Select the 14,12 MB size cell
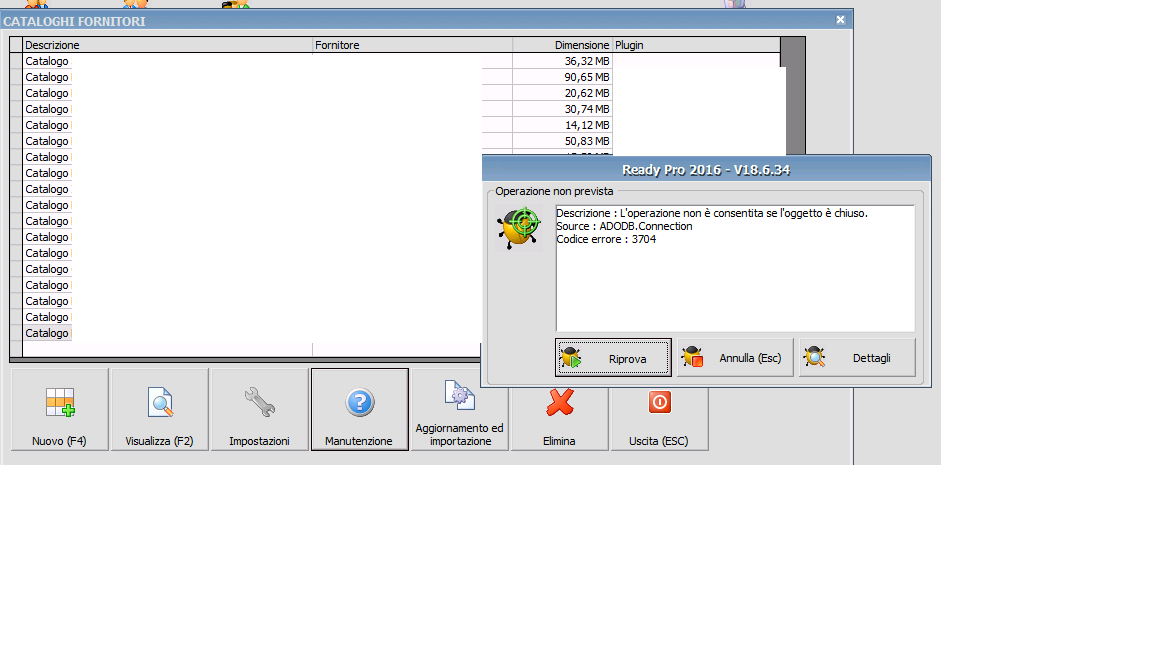The image size is (1152, 648). (x=562, y=126)
